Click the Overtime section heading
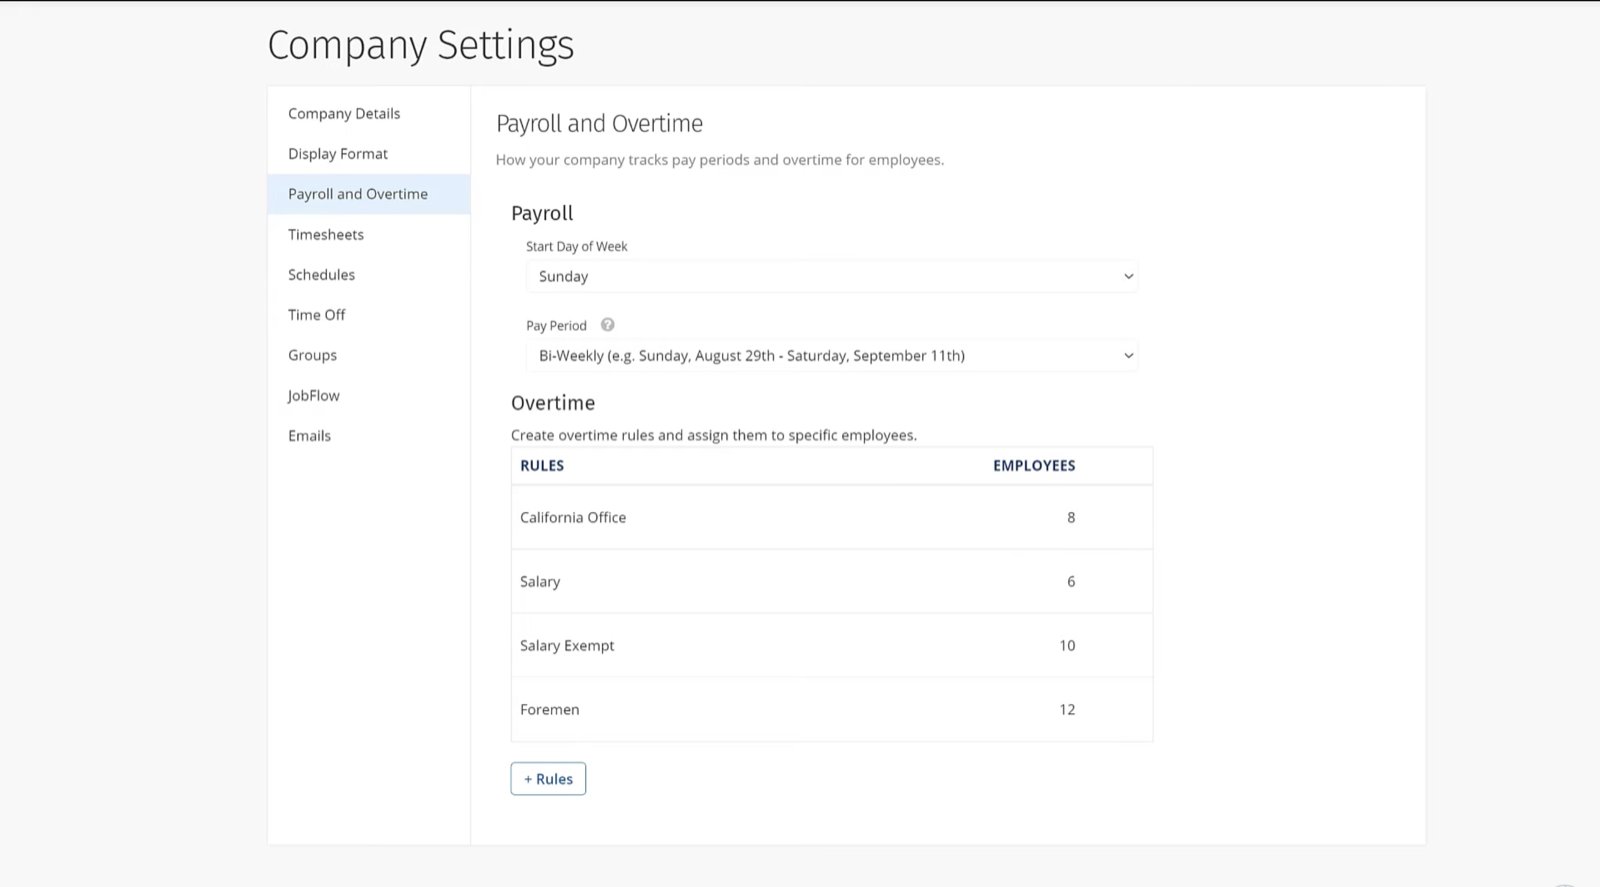The image size is (1600, 887). click(553, 403)
